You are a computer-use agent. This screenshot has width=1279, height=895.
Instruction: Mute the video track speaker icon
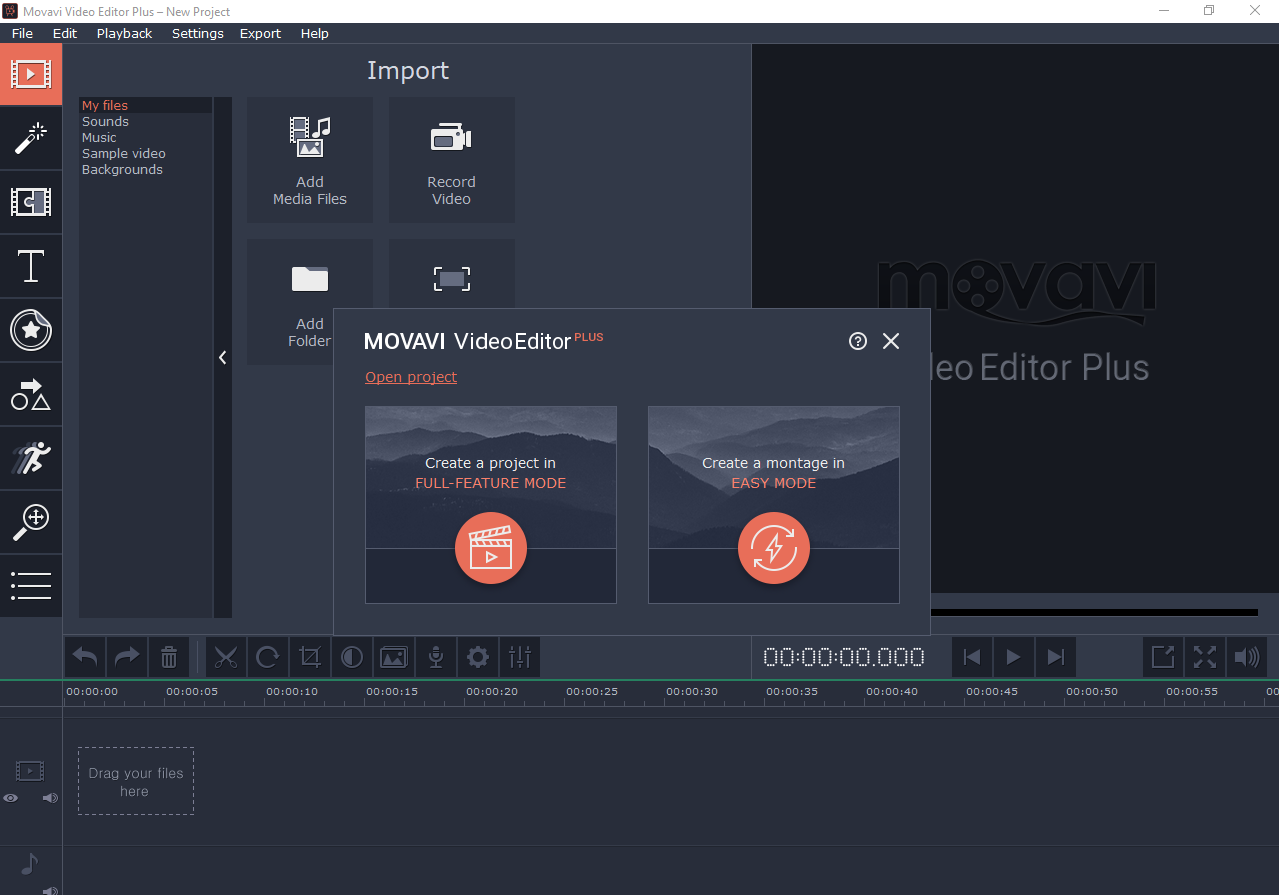[x=49, y=797]
